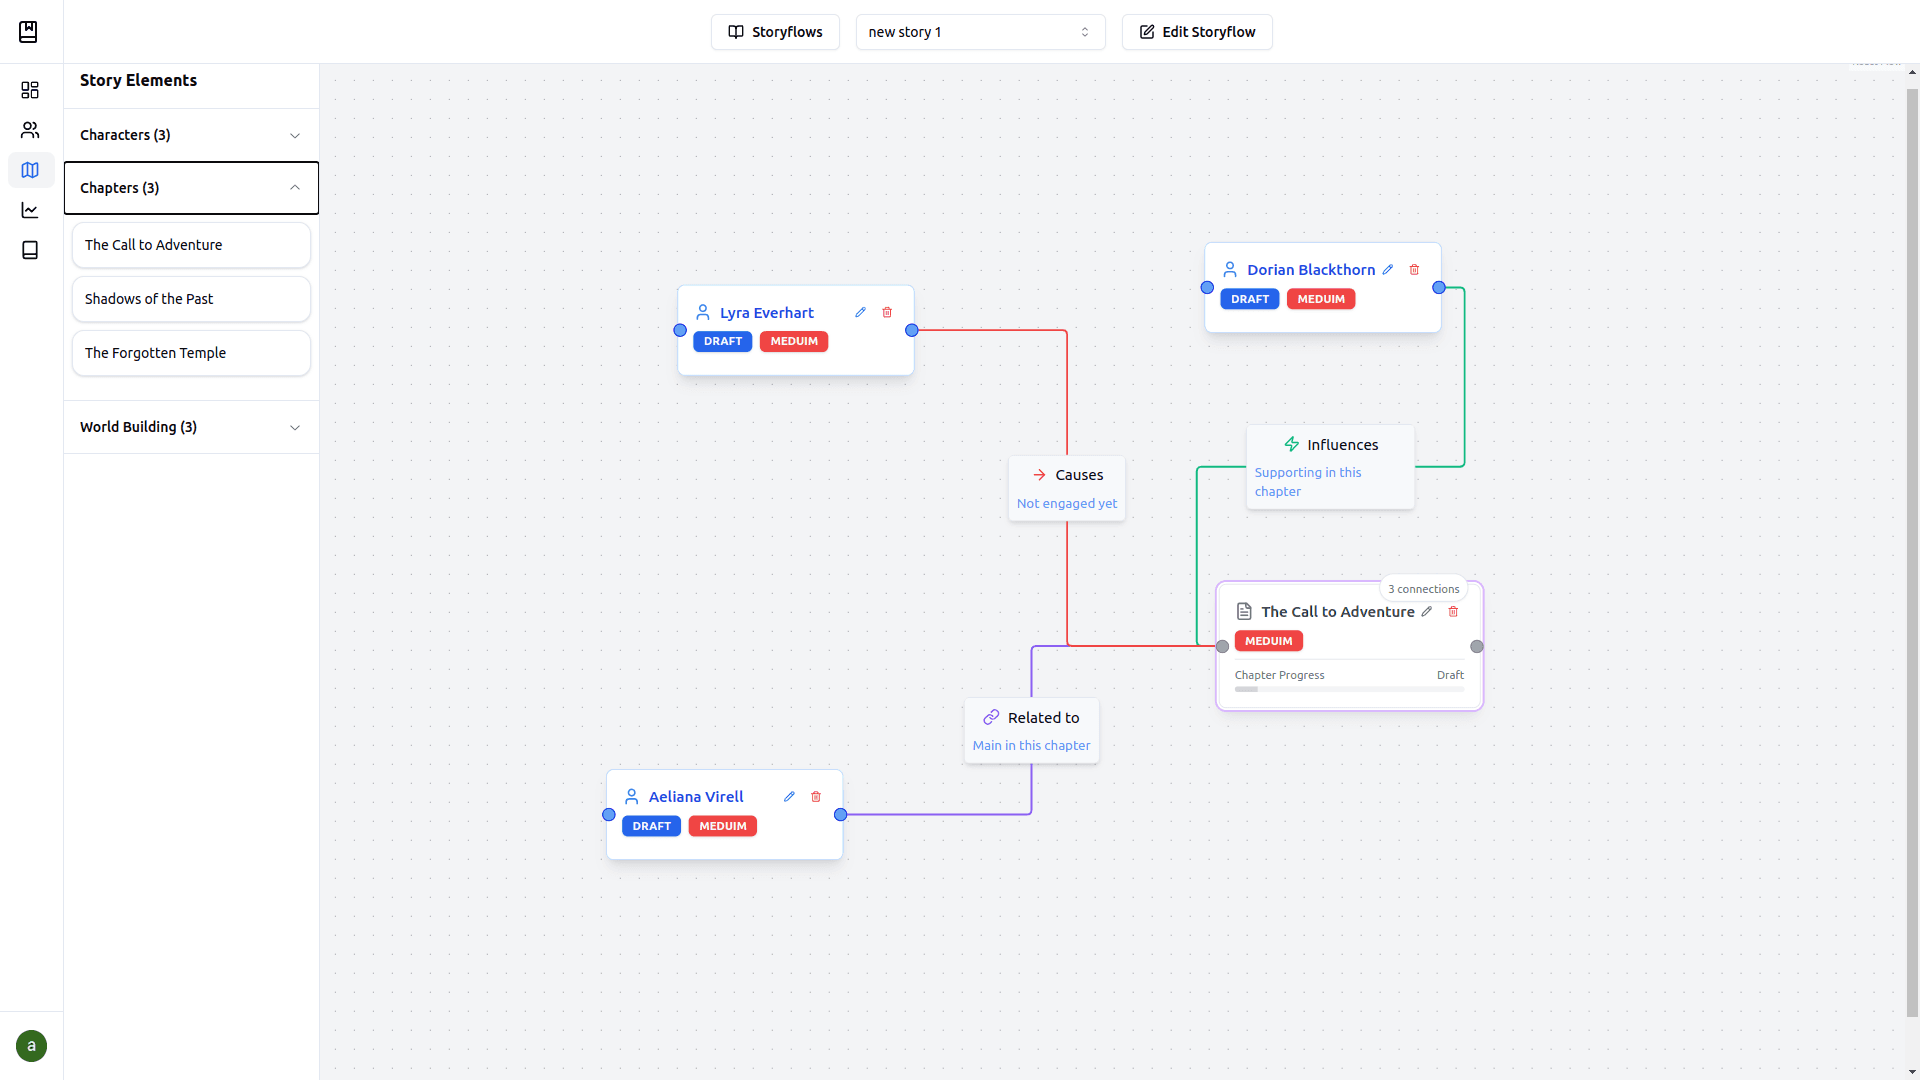Image resolution: width=1920 pixels, height=1080 pixels.
Task: Edit the Lyra Everhart node via pencil icon
Action: point(860,313)
